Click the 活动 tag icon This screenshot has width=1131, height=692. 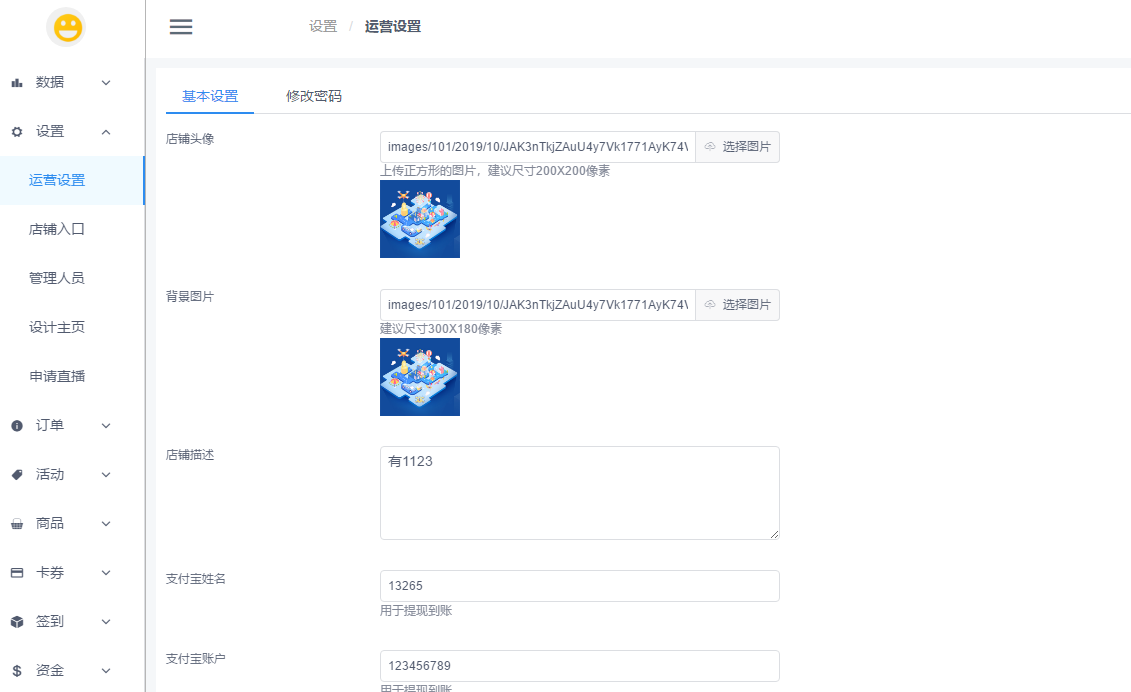17,475
